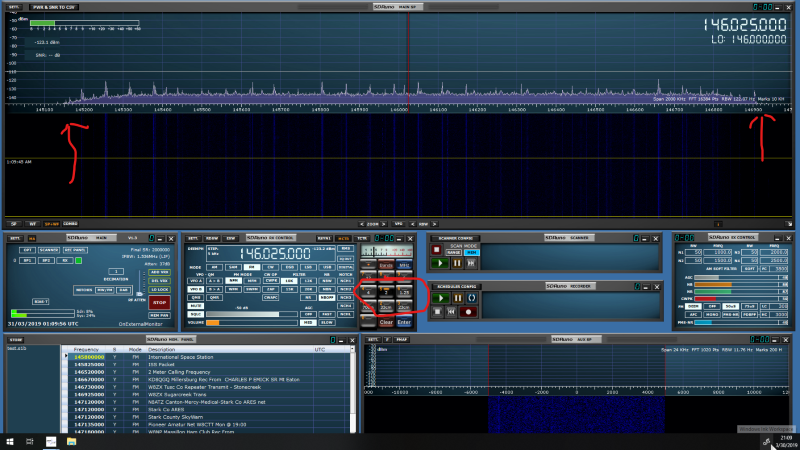Image resolution: width=800 pixels, height=450 pixels.
Task: Adjust NB slider in EX Control
Action: [x=736, y=285]
